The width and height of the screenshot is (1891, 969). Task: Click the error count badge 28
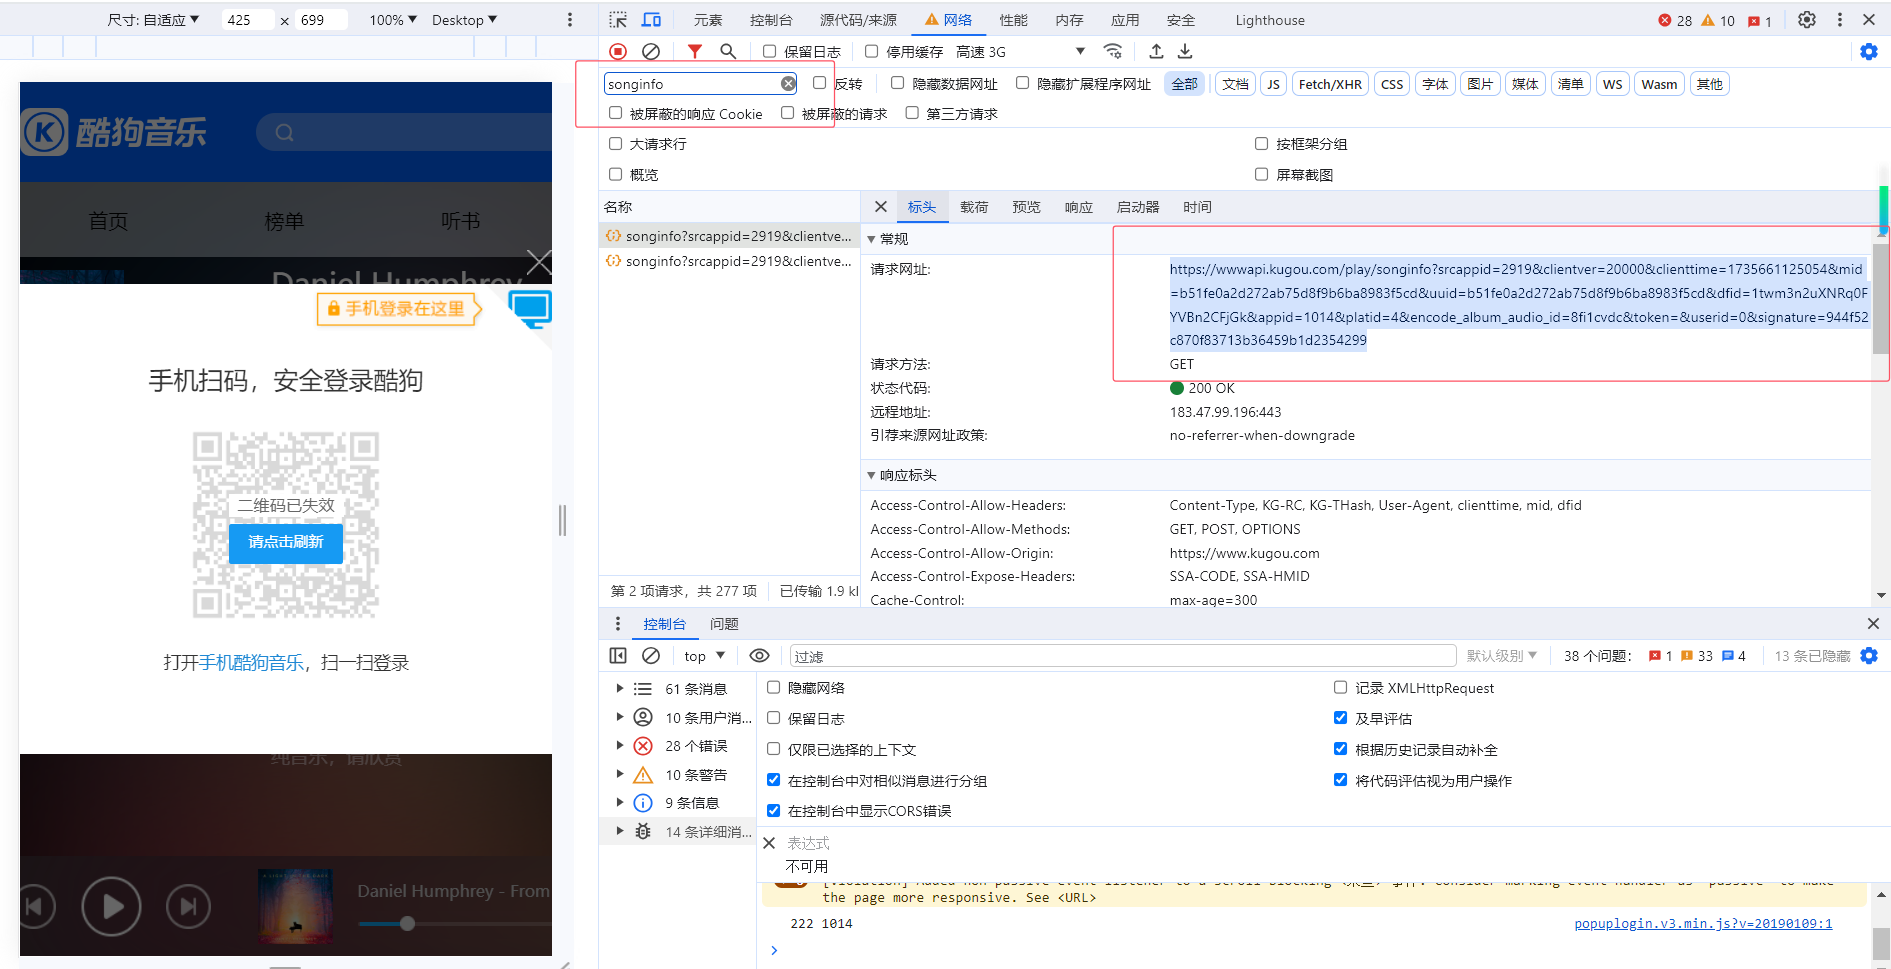1675,21
